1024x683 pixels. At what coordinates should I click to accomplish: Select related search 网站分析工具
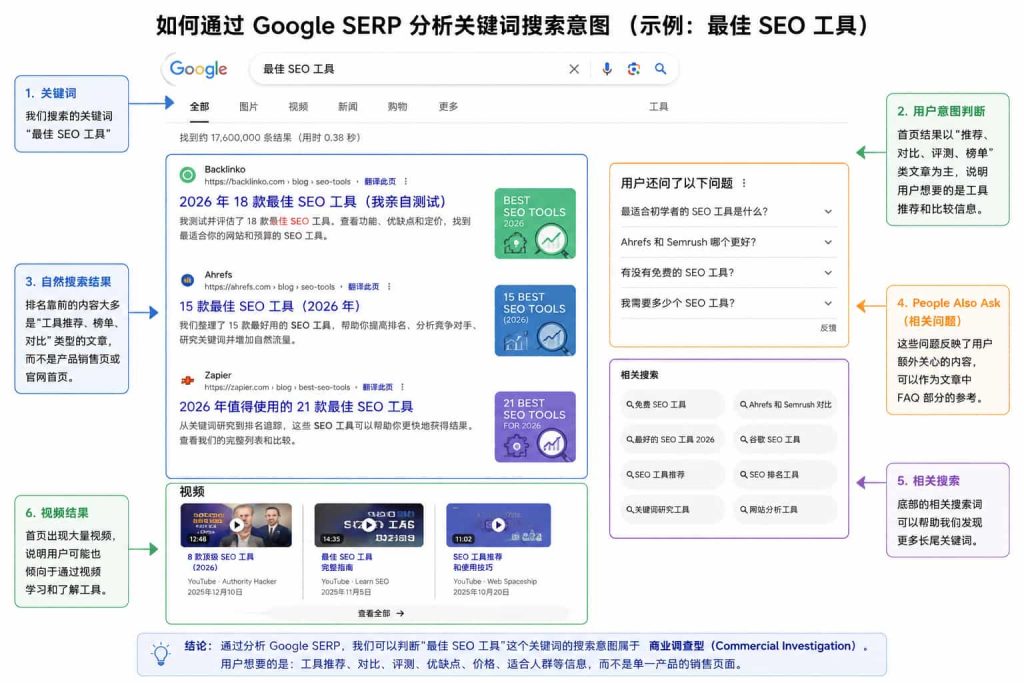click(x=785, y=510)
